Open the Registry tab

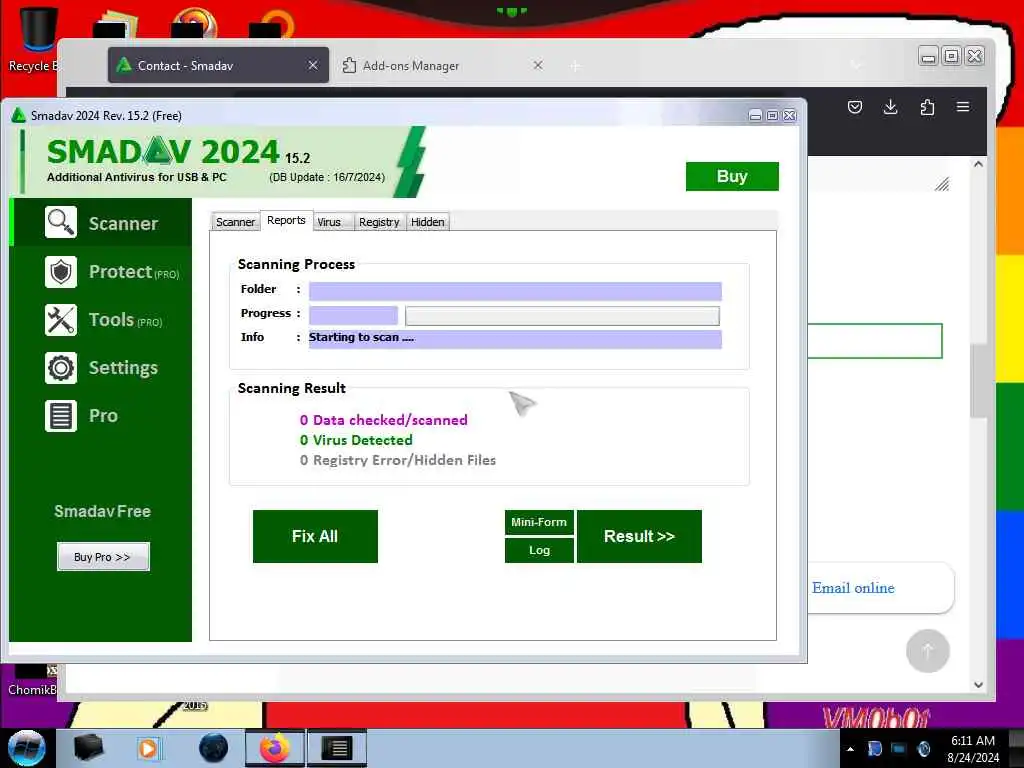click(x=379, y=222)
